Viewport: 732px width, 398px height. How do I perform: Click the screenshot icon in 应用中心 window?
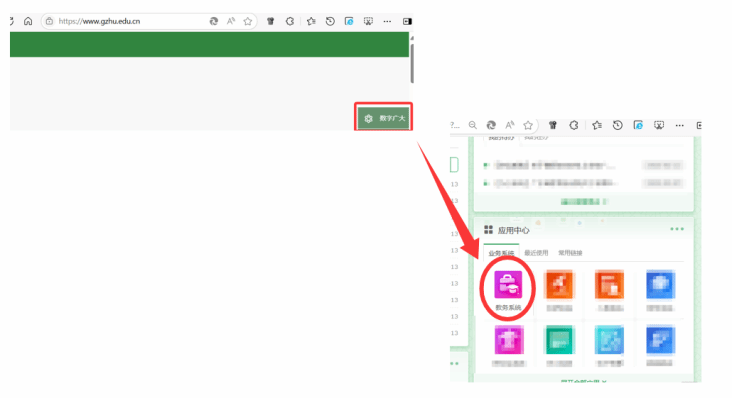pos(659,125)
